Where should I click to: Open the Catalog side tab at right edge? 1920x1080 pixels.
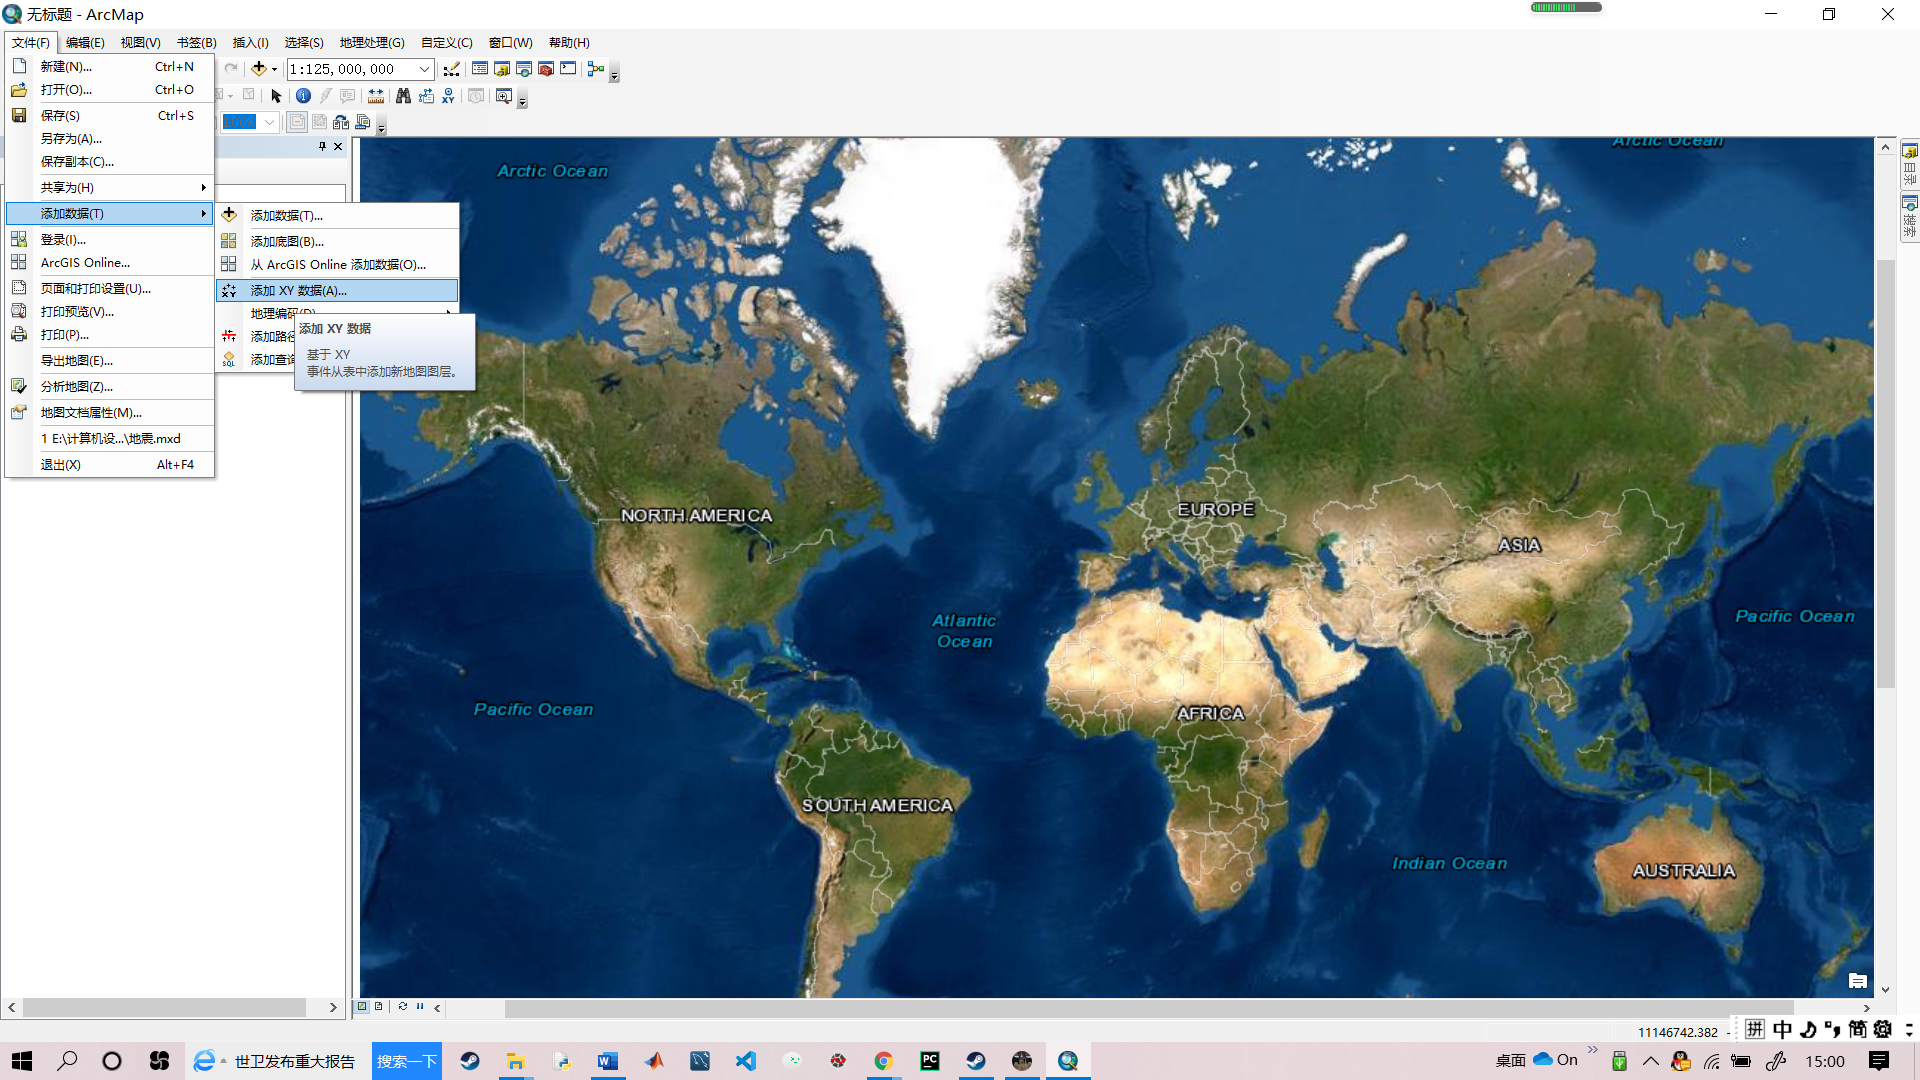click(x=1910, y=164)
